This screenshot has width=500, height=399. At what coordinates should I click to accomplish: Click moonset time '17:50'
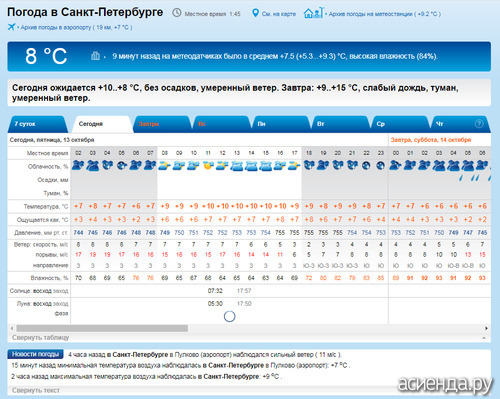[x=244, y=303]
